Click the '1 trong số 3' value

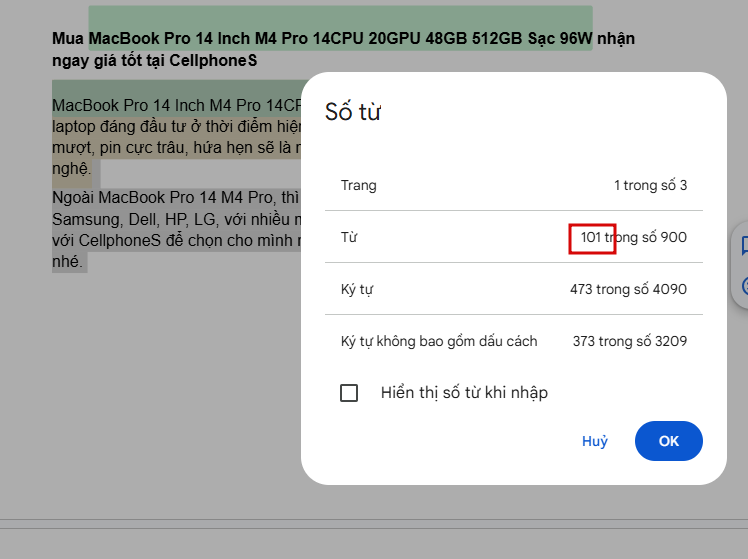click(650, 185)
